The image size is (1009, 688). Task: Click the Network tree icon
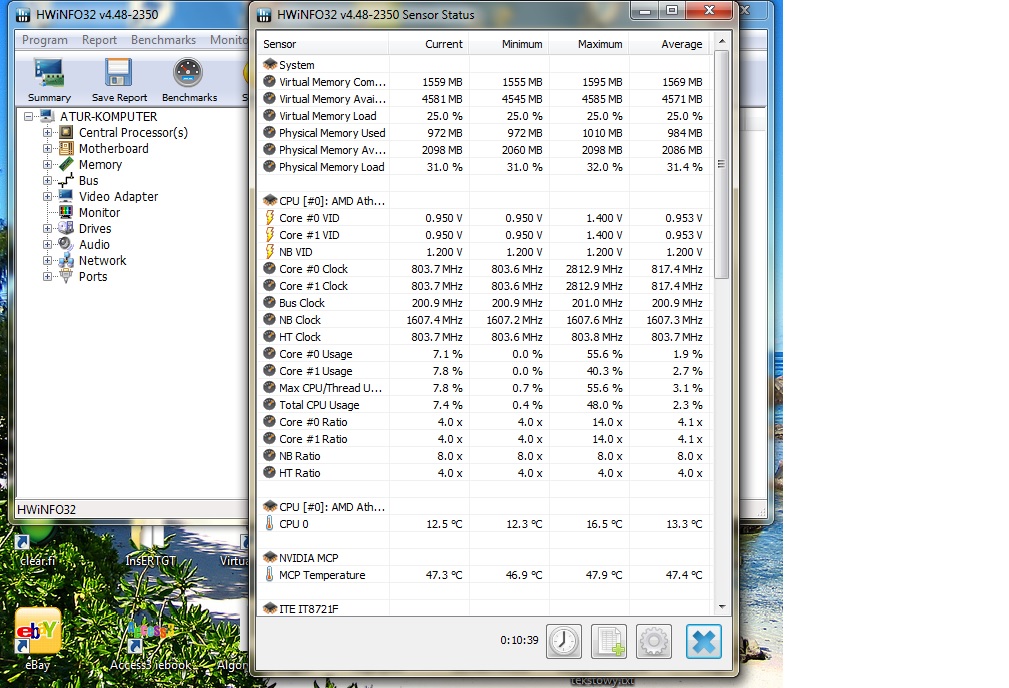coord(66,261)
